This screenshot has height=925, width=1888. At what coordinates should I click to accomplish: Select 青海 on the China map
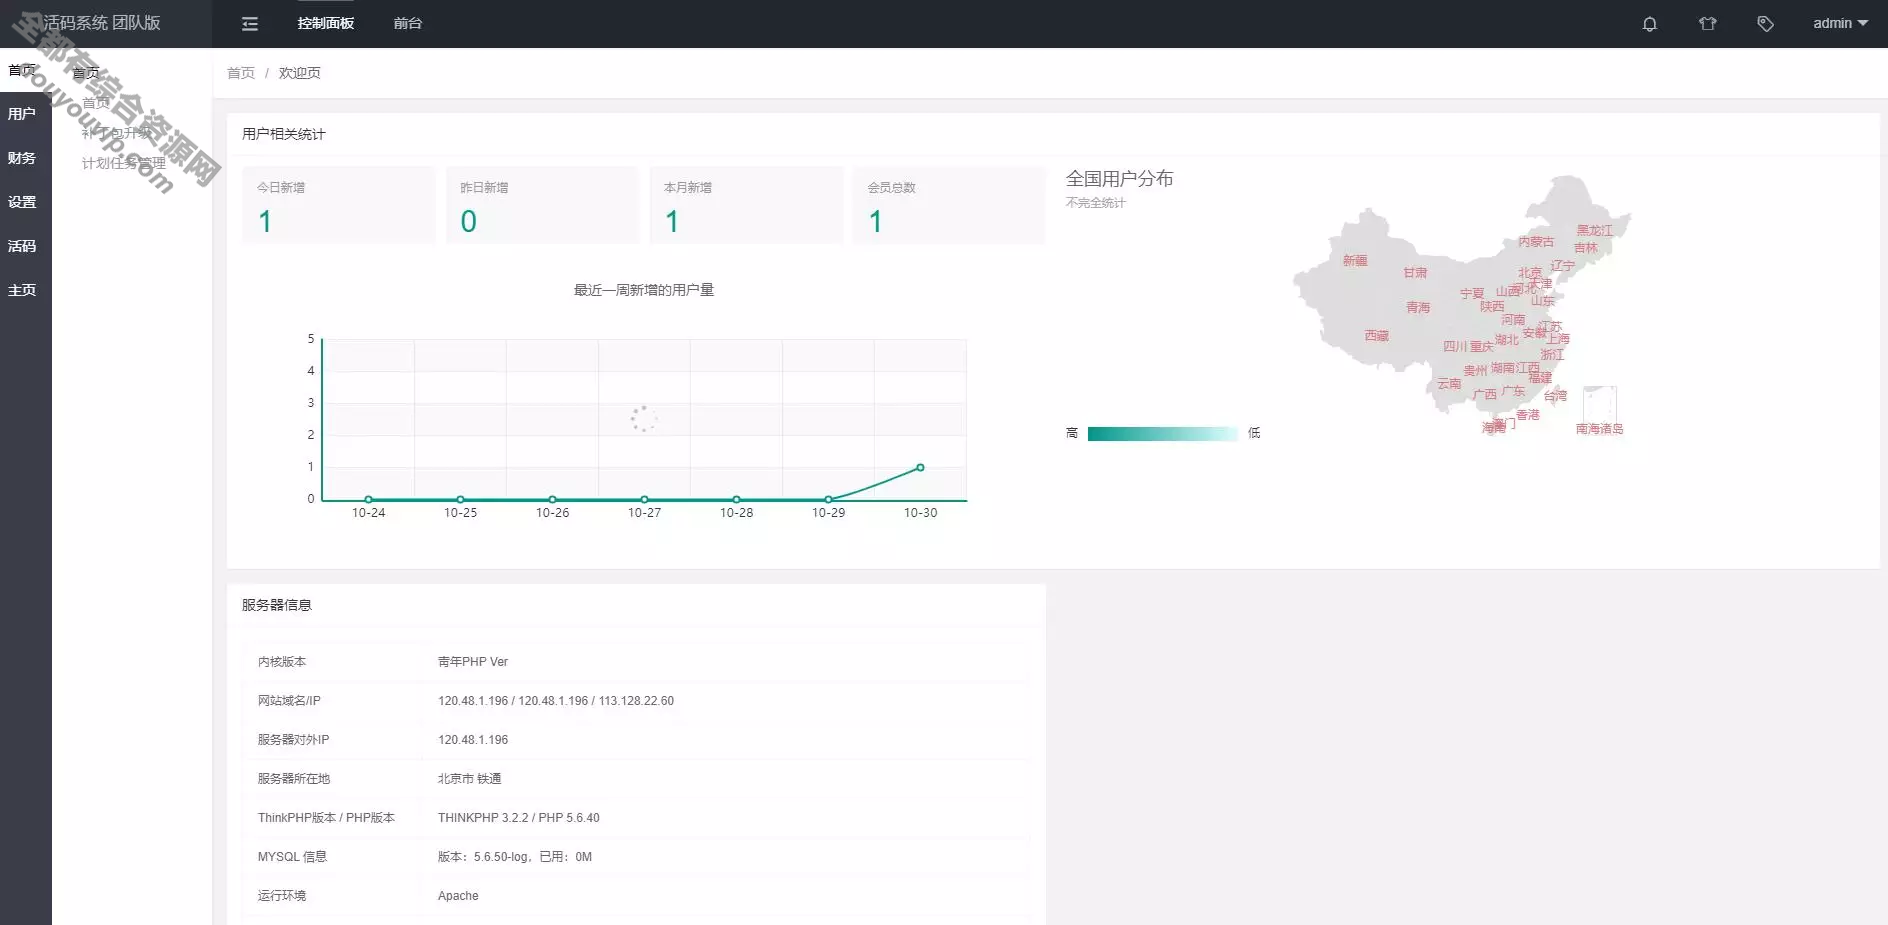pos(1418,308)
